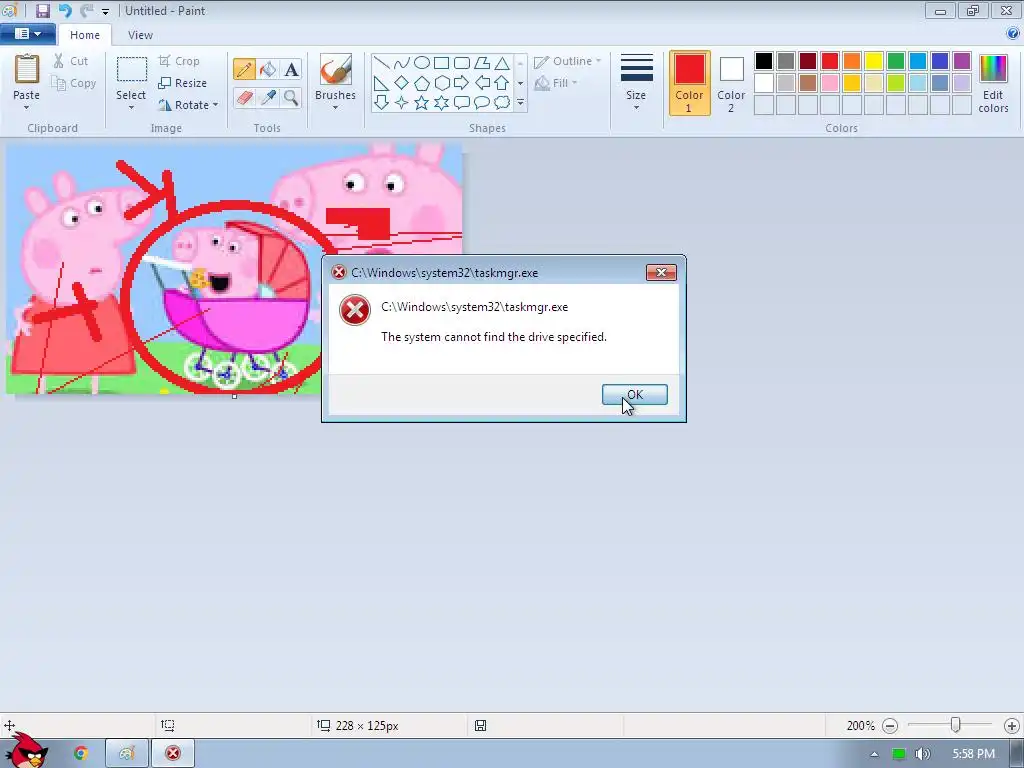Choose the Curve shape
Screen dimensions: 1024x768
[402, 63]
